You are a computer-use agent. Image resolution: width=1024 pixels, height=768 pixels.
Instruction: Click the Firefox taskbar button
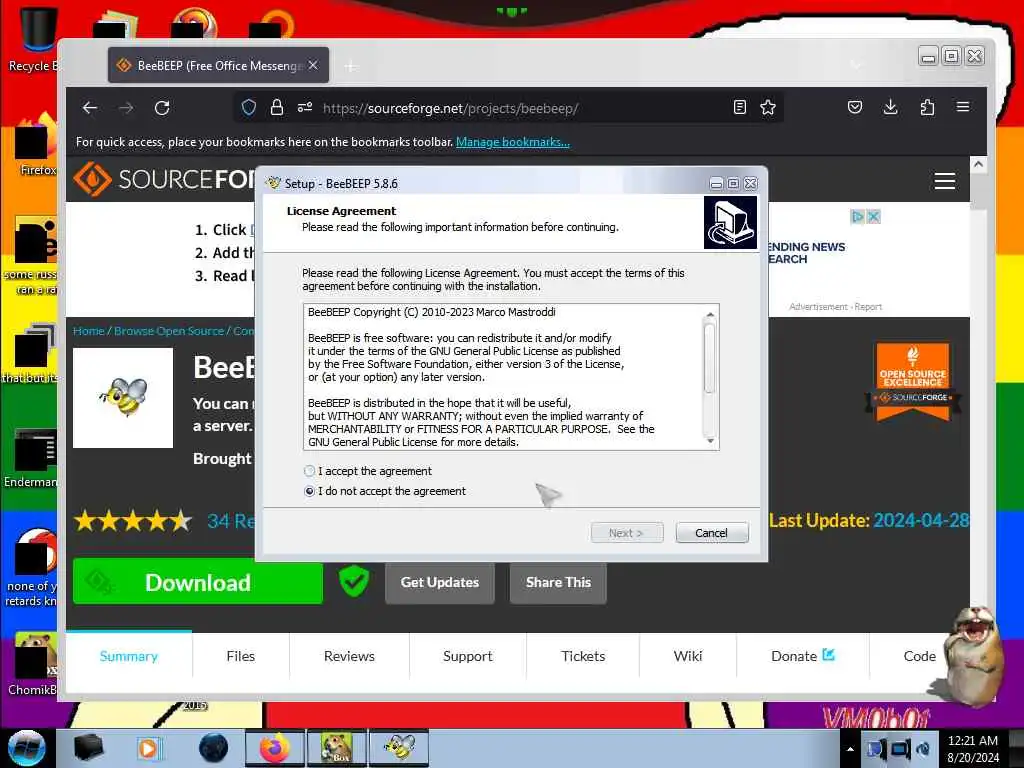[x=274, y=748]
